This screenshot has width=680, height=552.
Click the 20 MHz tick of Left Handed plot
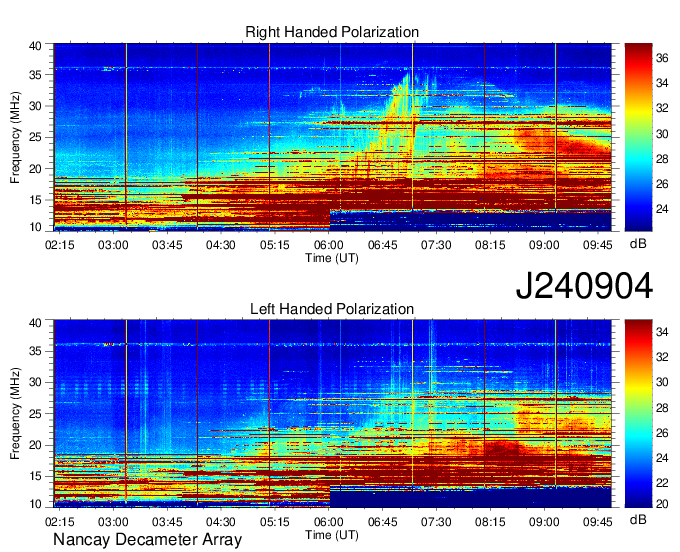point(35,445)
